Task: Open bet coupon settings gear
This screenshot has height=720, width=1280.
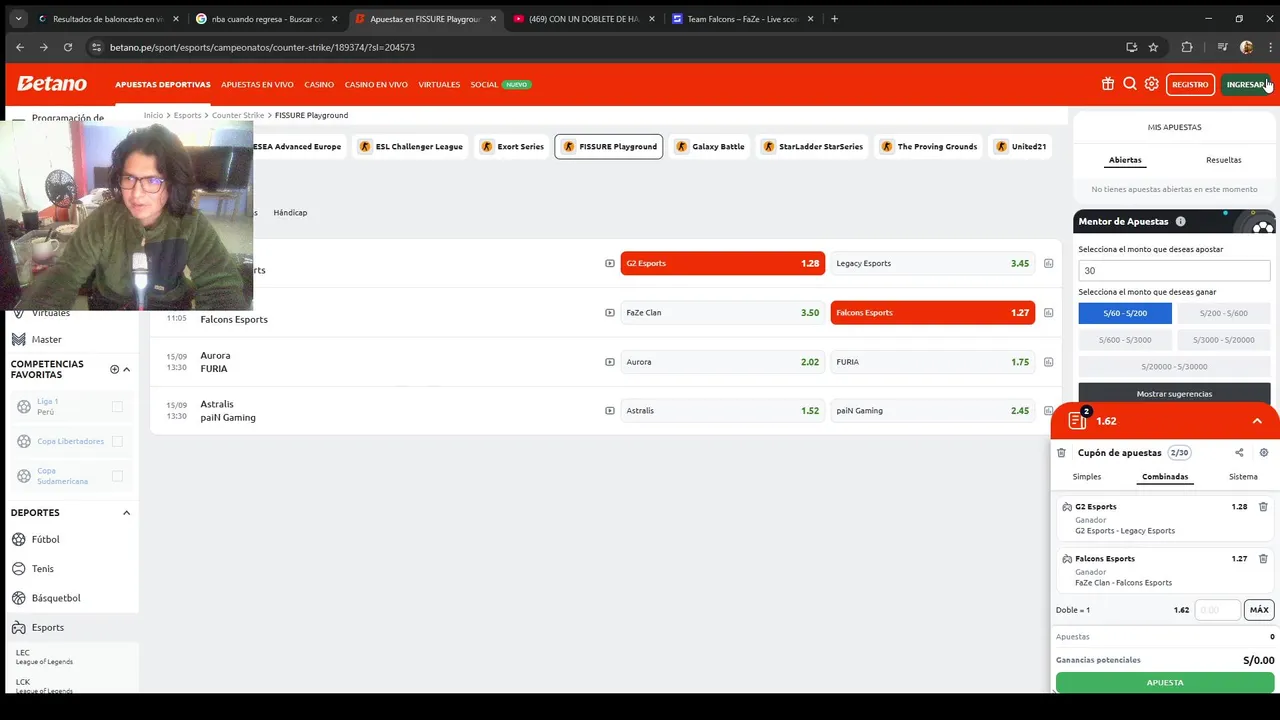Action: click(1264, 453)
